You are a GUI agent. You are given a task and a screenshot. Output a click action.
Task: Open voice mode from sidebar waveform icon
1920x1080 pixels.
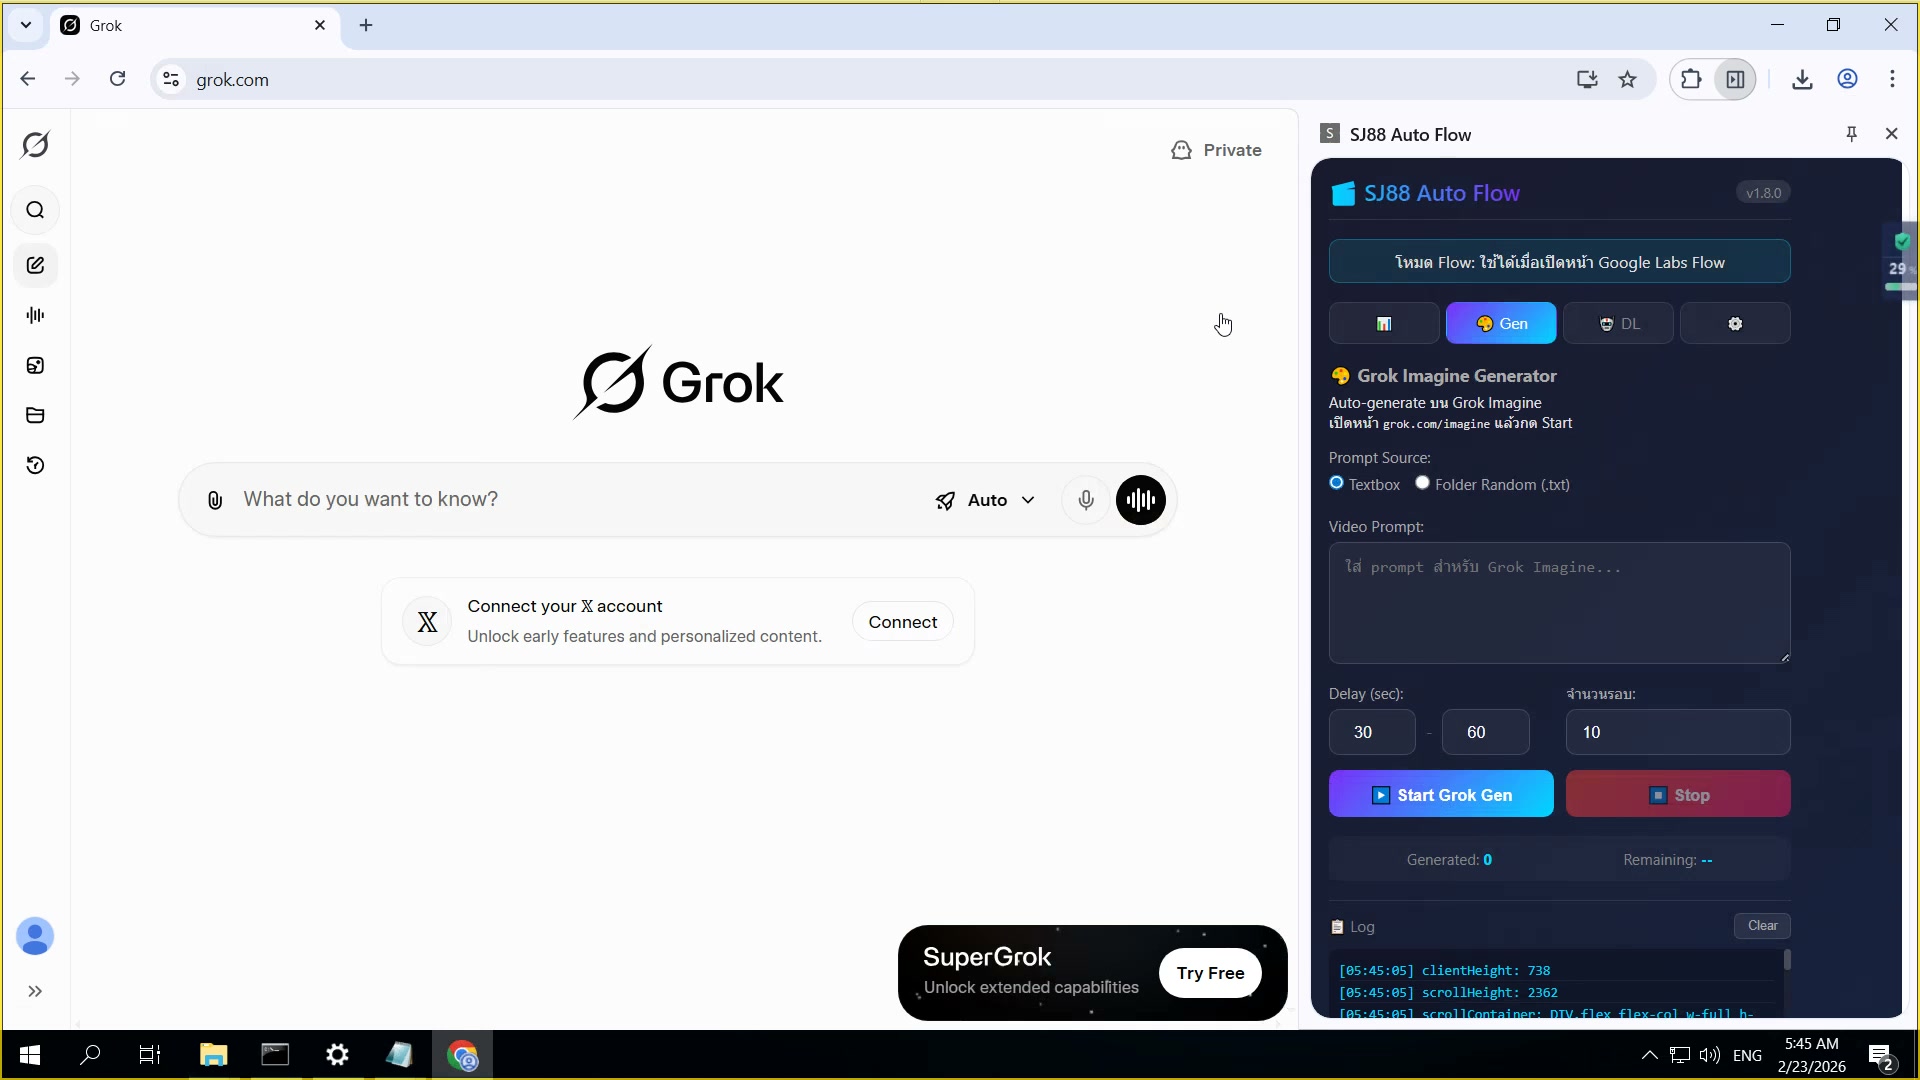pos(35,315)
